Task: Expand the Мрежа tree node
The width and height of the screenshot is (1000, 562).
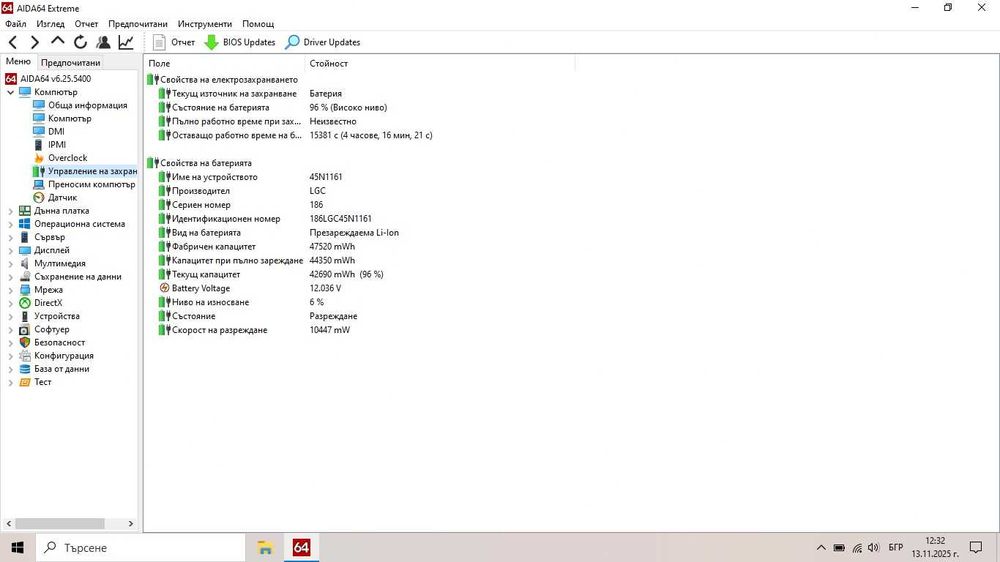Action: coord(10,290)
